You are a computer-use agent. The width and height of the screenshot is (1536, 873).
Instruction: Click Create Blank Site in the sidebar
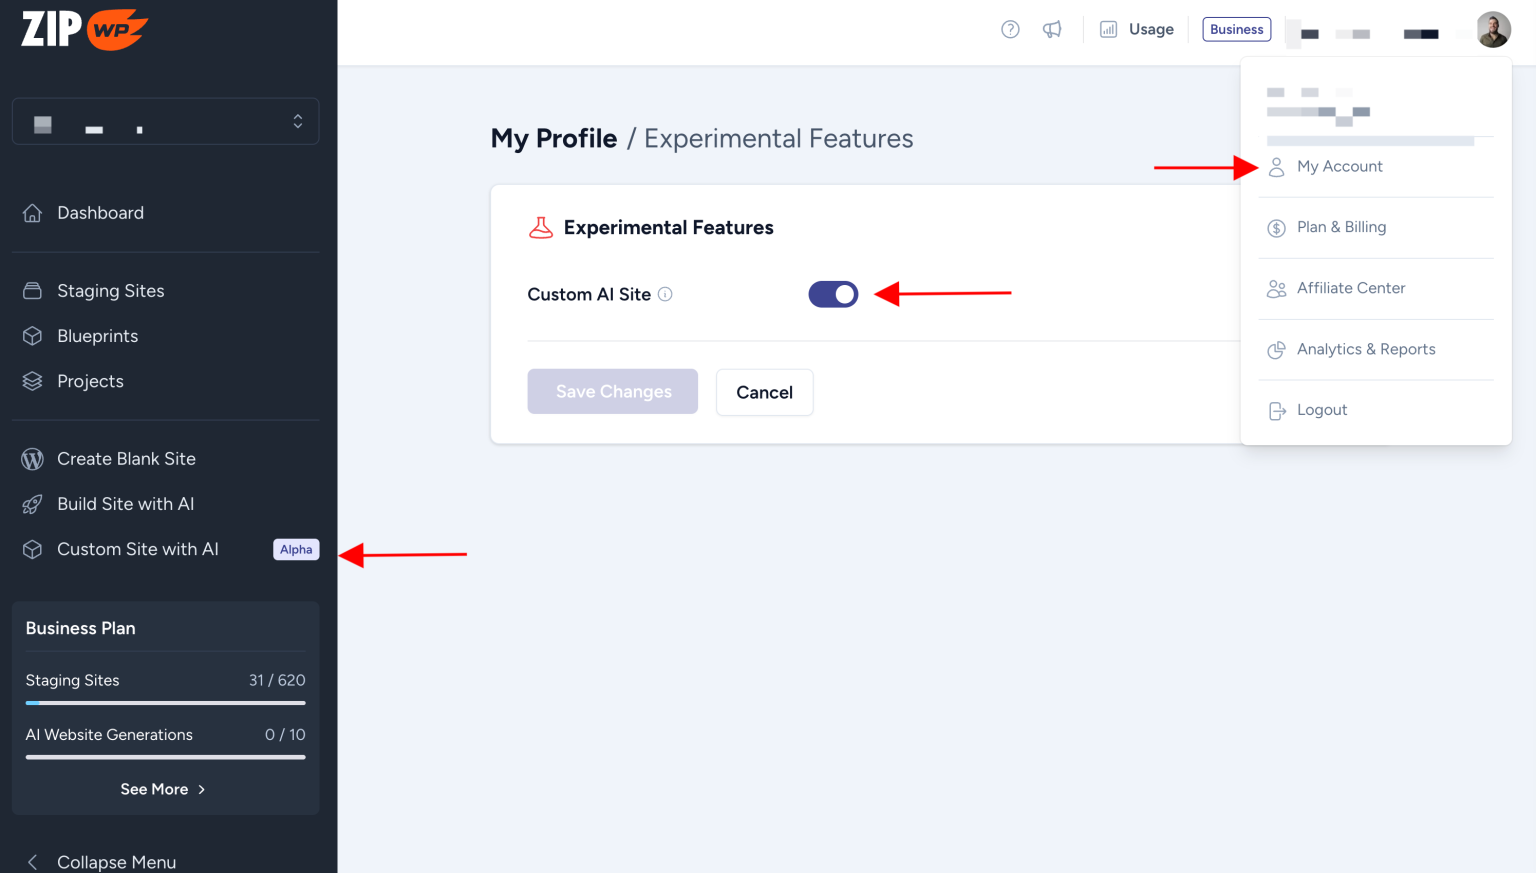point(126,458)
